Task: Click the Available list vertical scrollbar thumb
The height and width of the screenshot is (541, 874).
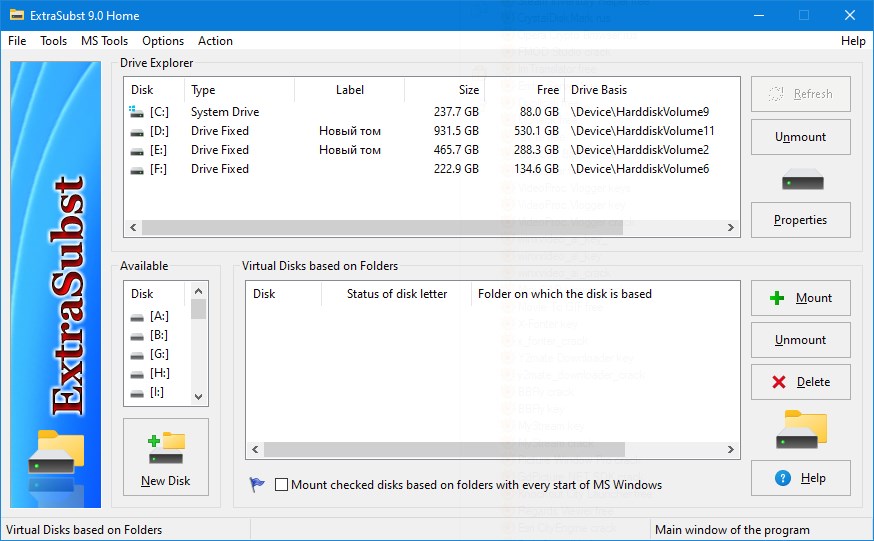Action: pyautogui.click(x=198, y=309)
